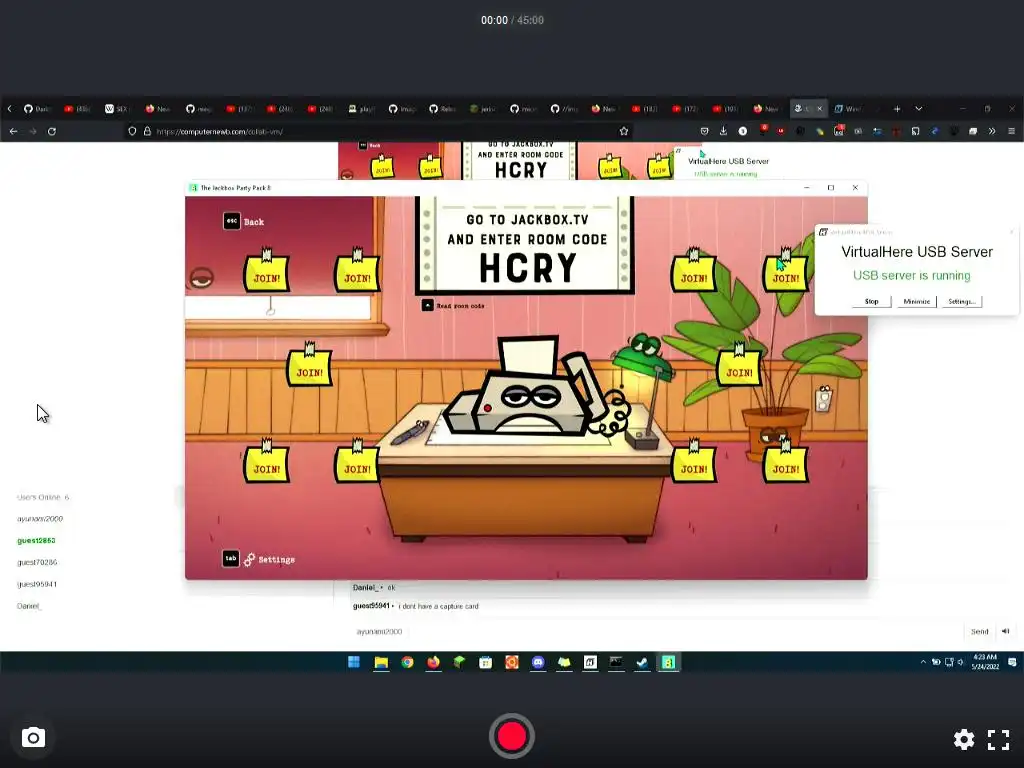This screenshot has width=1024, height=768.
Task: Start recording with the red record button
Action: click(x=511, y=736)
